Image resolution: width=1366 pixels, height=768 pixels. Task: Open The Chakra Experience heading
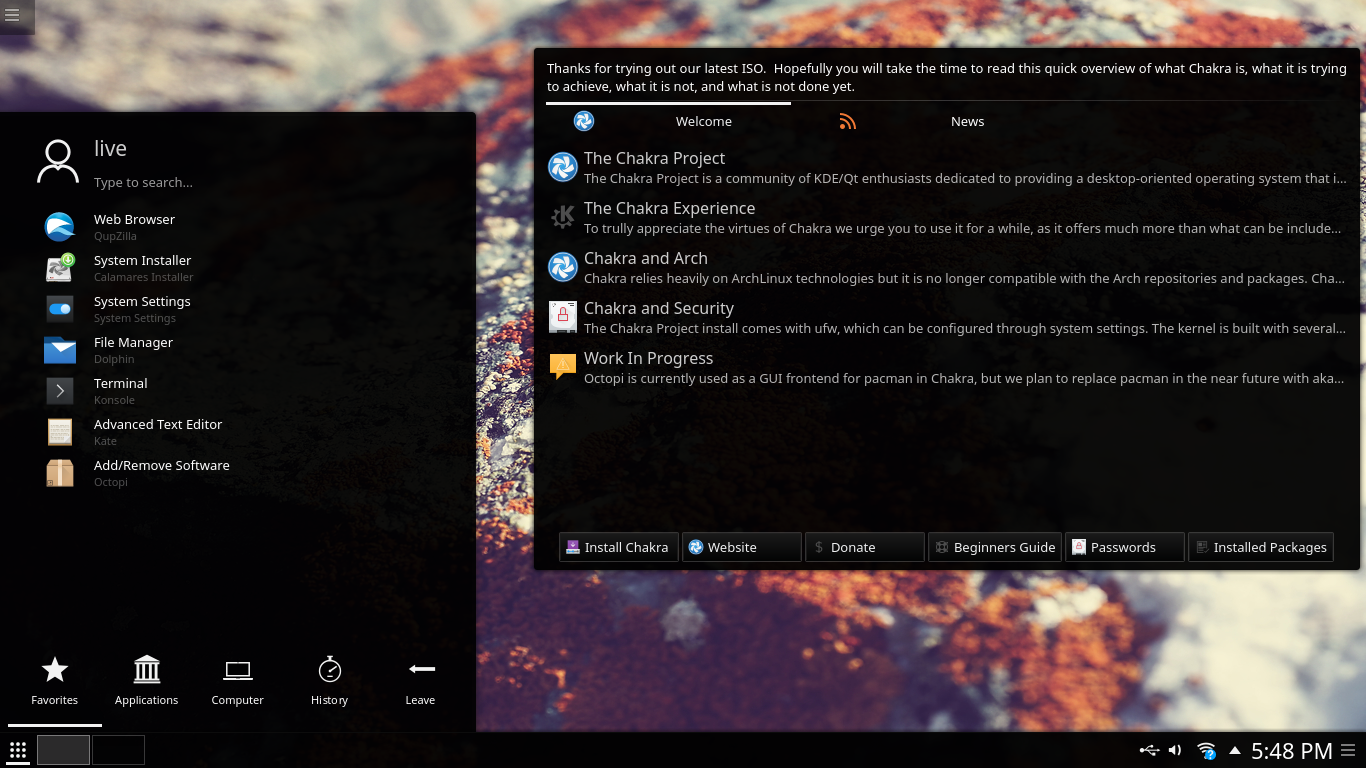point(669,208)
